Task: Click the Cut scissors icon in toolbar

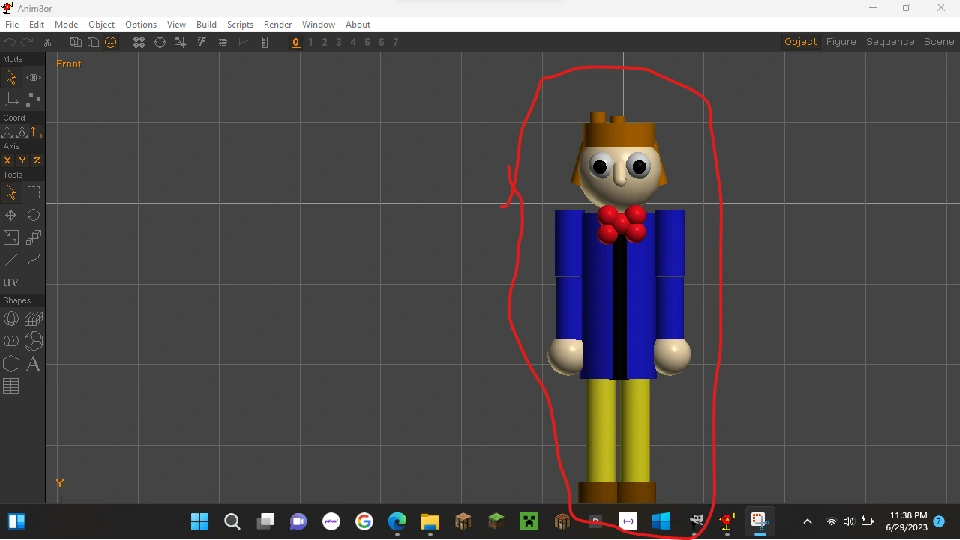Action: click(x=47, y=42)
